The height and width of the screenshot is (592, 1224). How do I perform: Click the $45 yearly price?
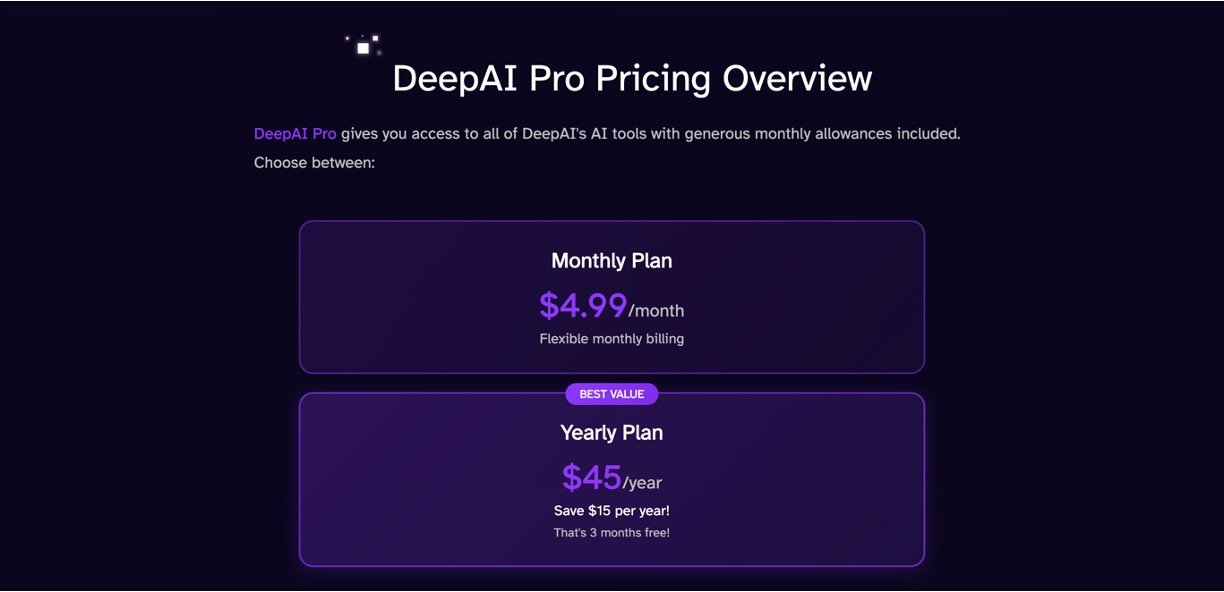(x=591, y=477)
